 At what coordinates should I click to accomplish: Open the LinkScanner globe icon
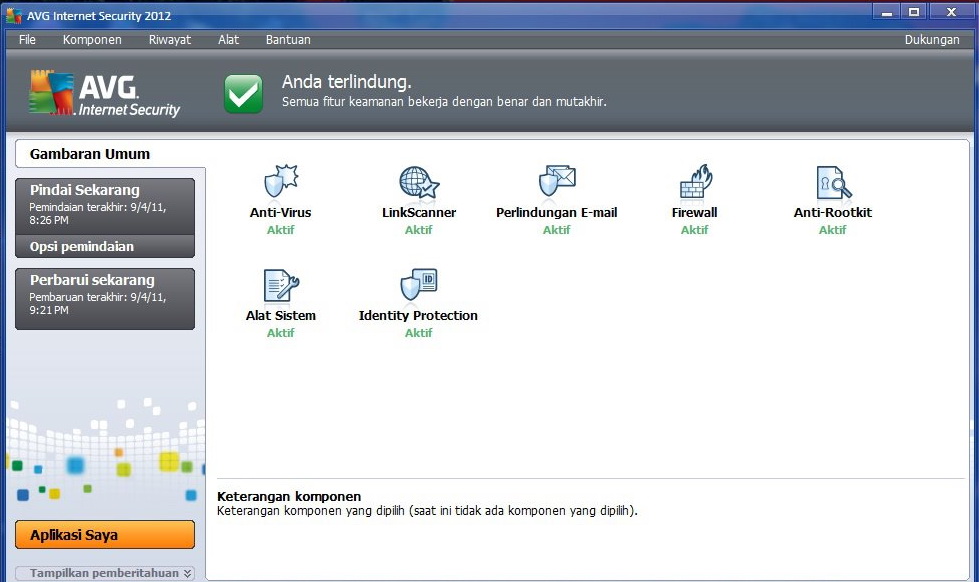point(419,182)
